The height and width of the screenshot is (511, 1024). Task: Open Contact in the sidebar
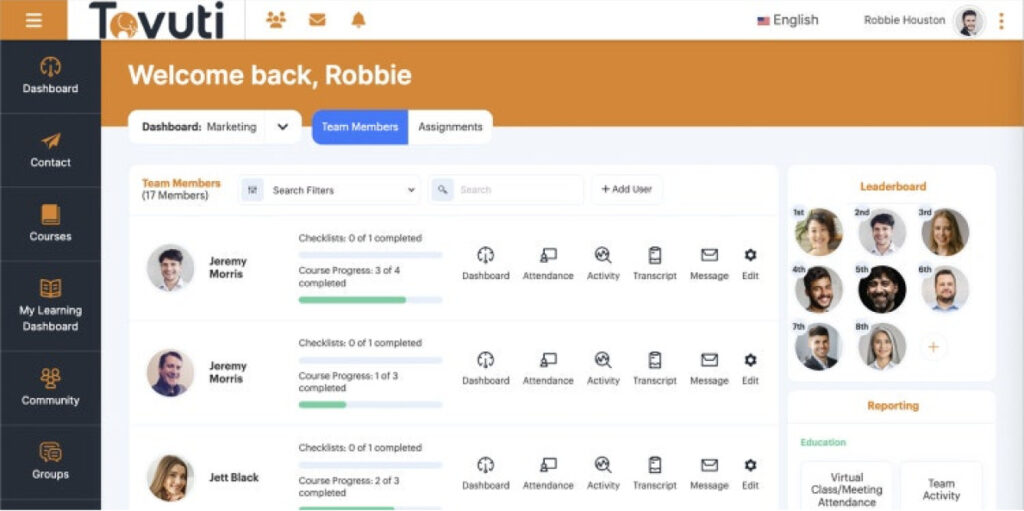50,150
